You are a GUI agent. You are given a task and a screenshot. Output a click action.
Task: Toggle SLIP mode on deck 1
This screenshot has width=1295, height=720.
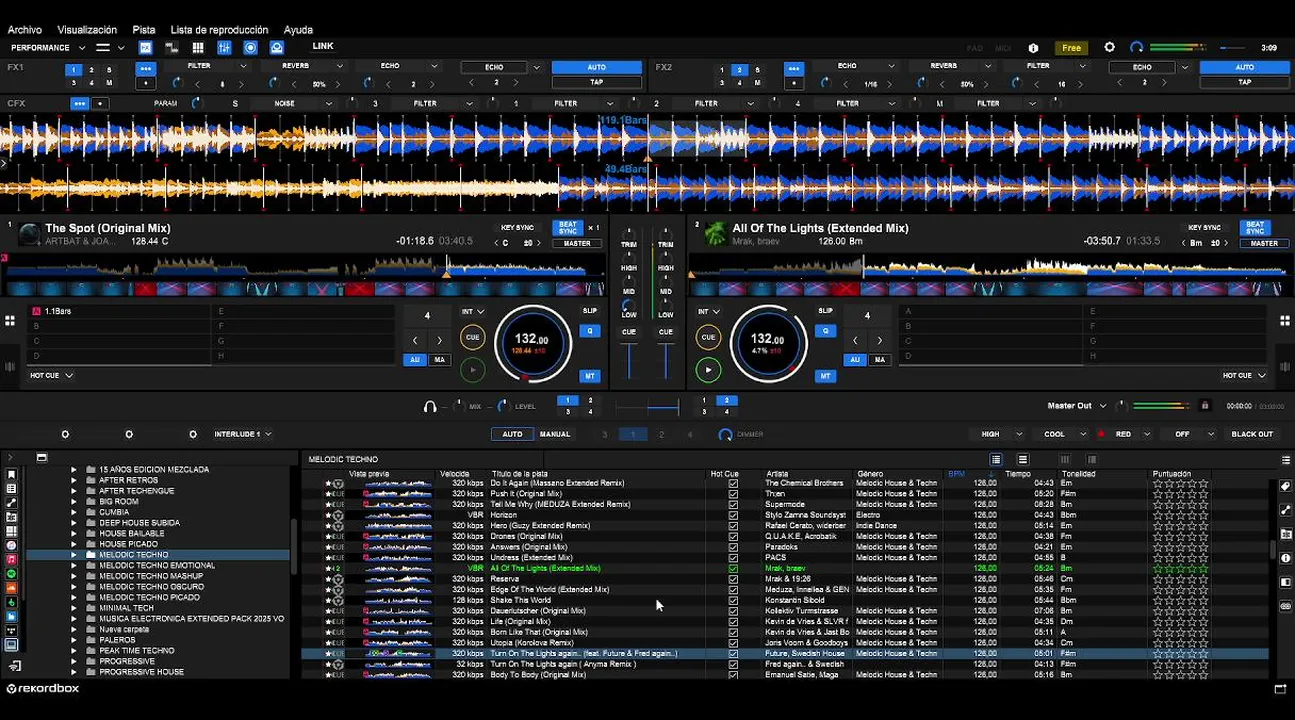pos(590,311)
